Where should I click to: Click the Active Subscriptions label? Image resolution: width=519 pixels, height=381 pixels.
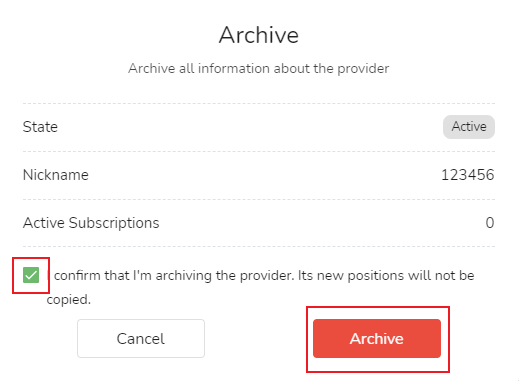pyautogui.click(x=91, y=223)
